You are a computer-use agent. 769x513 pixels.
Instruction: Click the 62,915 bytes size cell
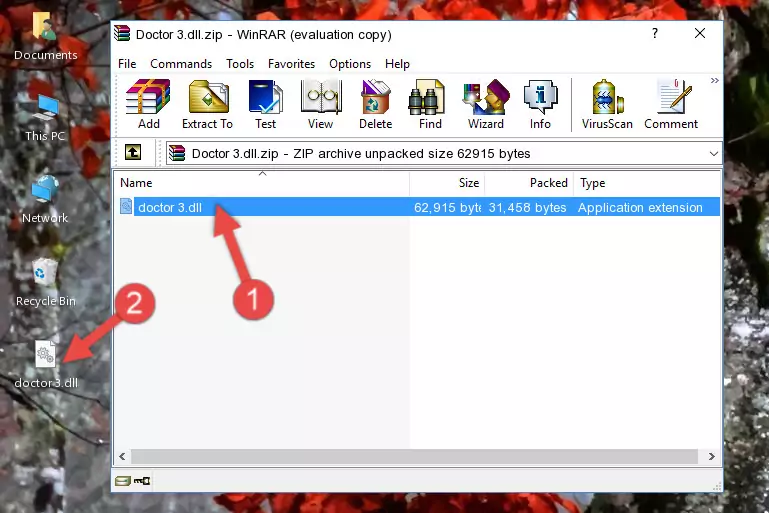(x=447, y=207)
